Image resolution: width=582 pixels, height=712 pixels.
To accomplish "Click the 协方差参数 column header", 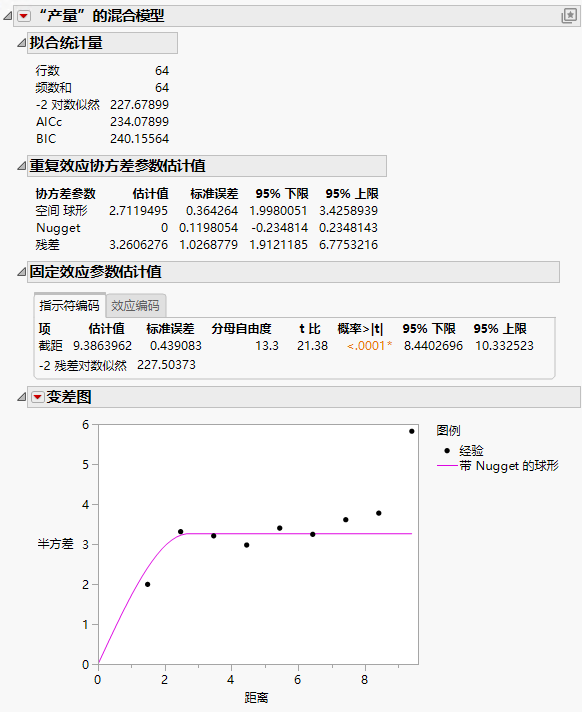I will click(x=66, y=194).
